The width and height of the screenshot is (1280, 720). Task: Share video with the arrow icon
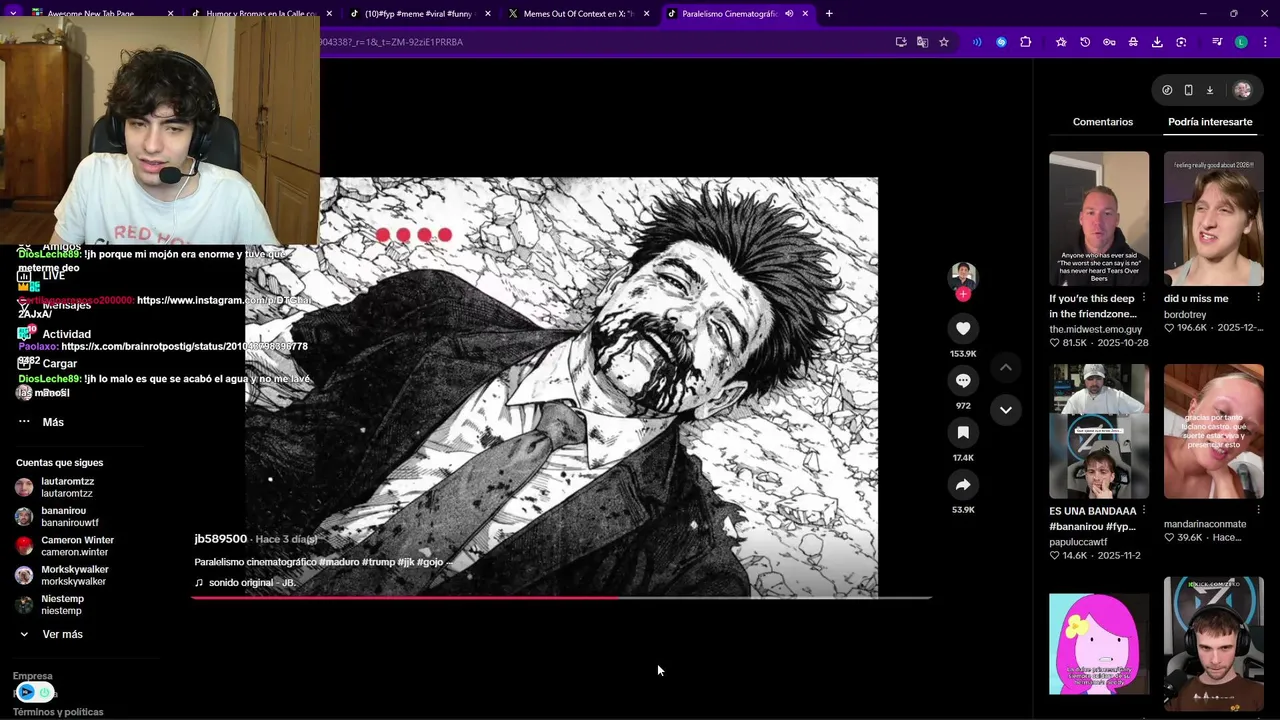tap(963, 484)
